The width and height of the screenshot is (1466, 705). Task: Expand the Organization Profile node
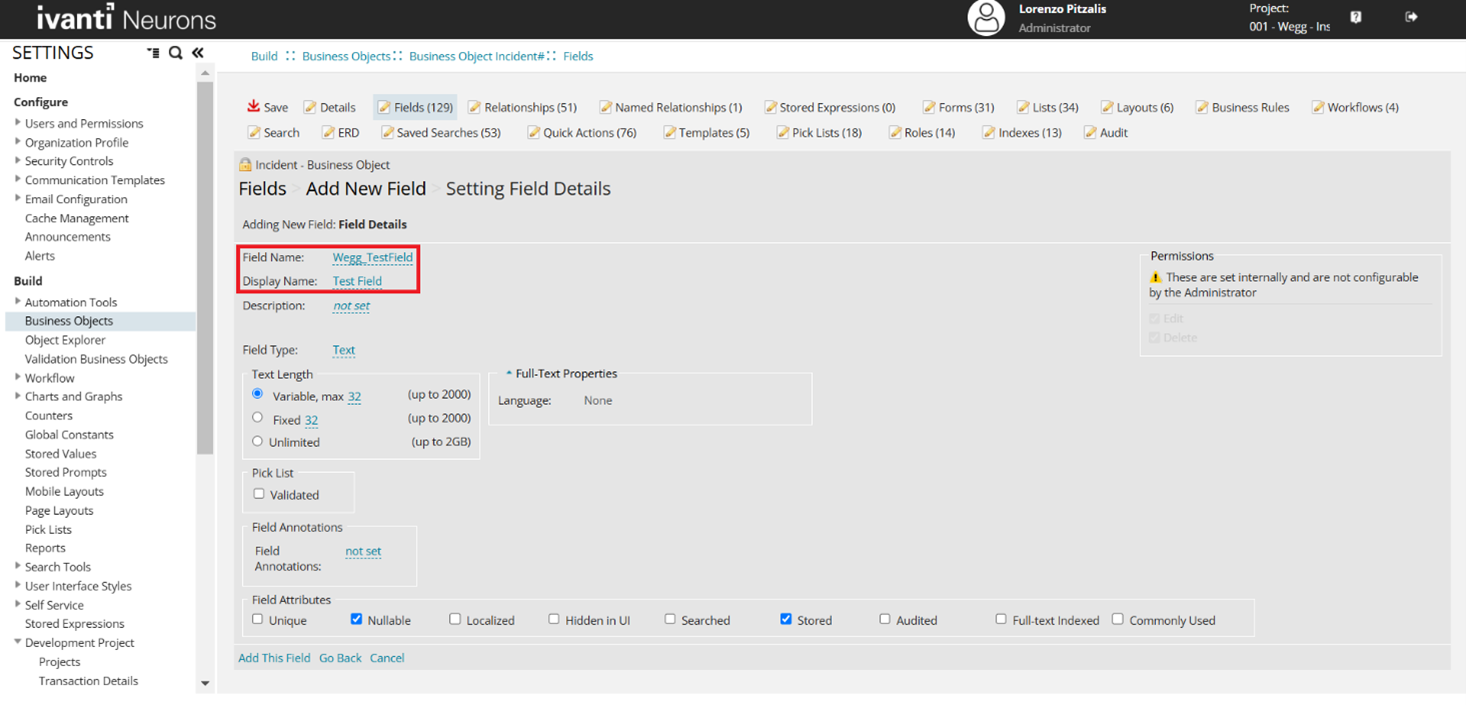(x=18, y=142)
